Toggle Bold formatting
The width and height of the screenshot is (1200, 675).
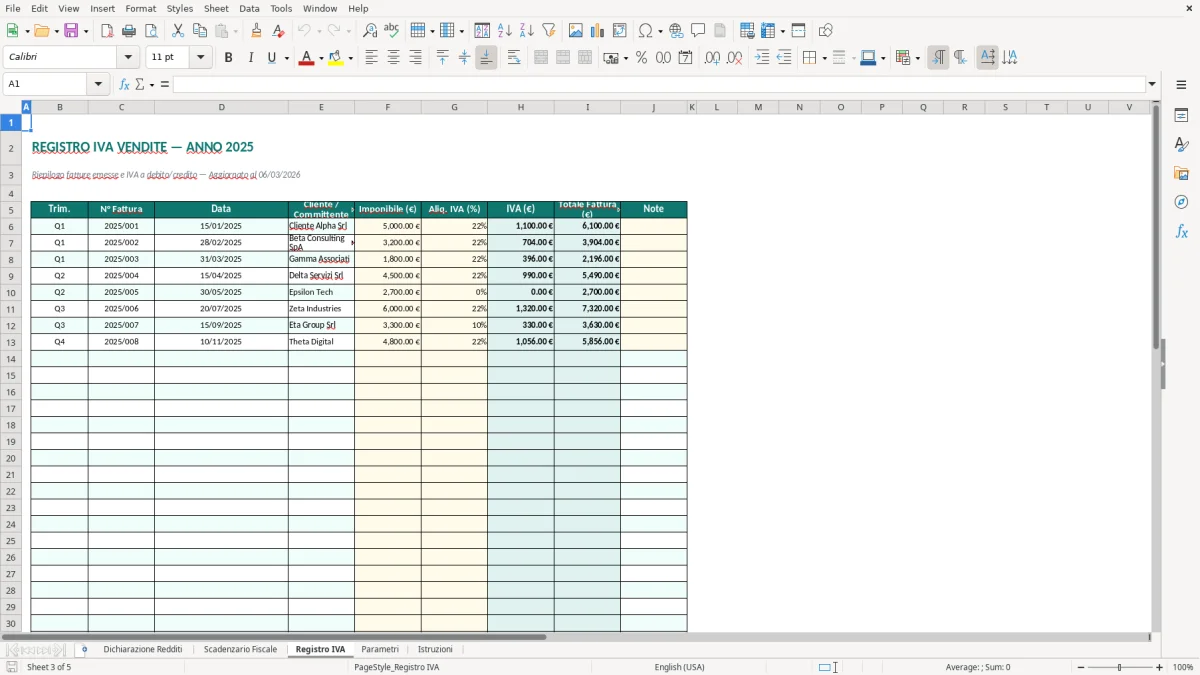tap(229, 58)
